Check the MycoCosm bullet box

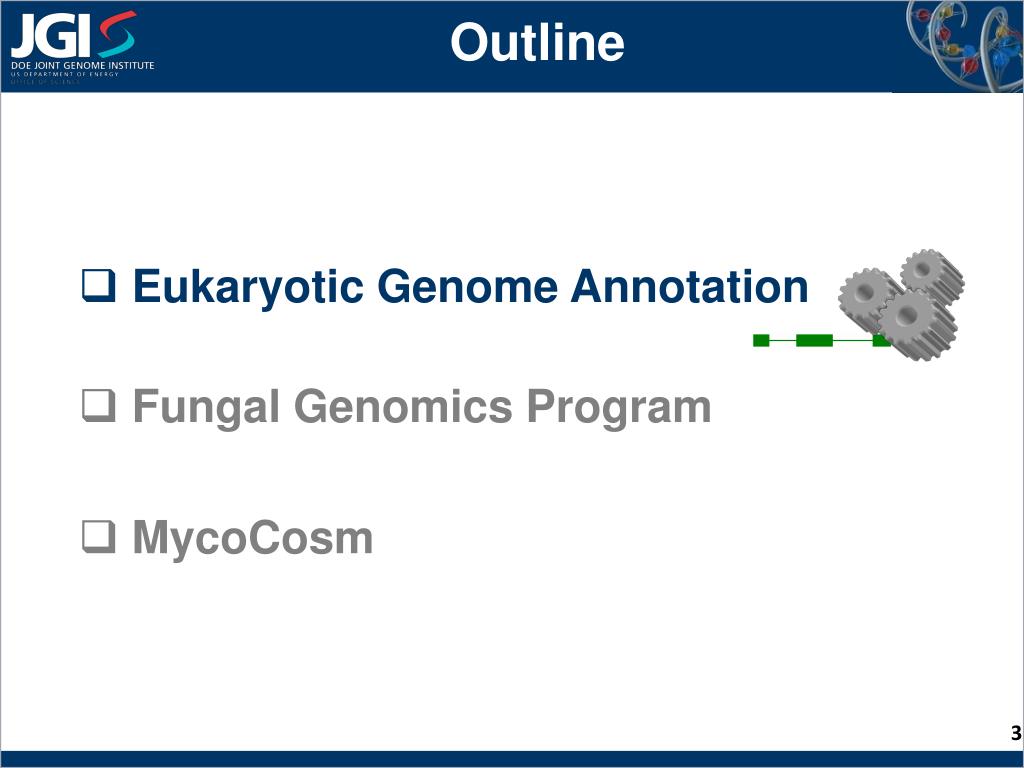click(x=99, y=537)
